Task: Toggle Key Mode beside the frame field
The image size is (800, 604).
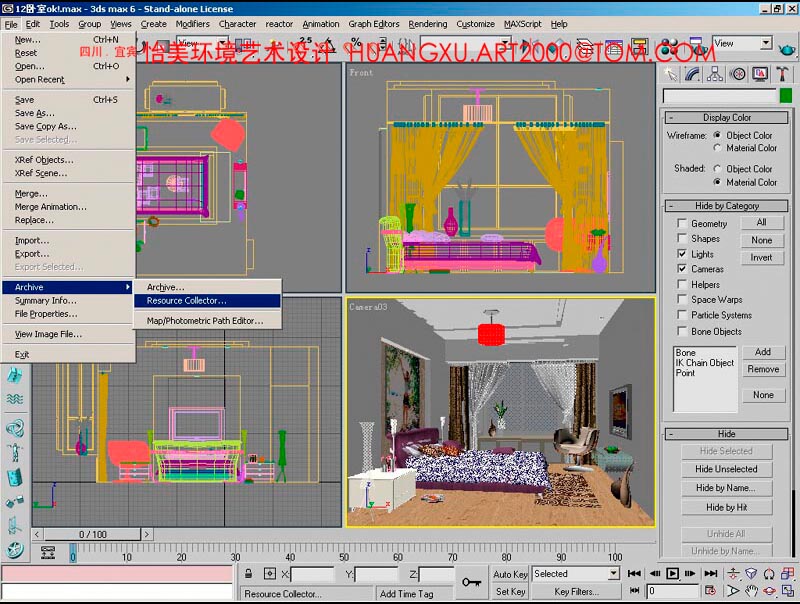Action: (x=634, y=591)
